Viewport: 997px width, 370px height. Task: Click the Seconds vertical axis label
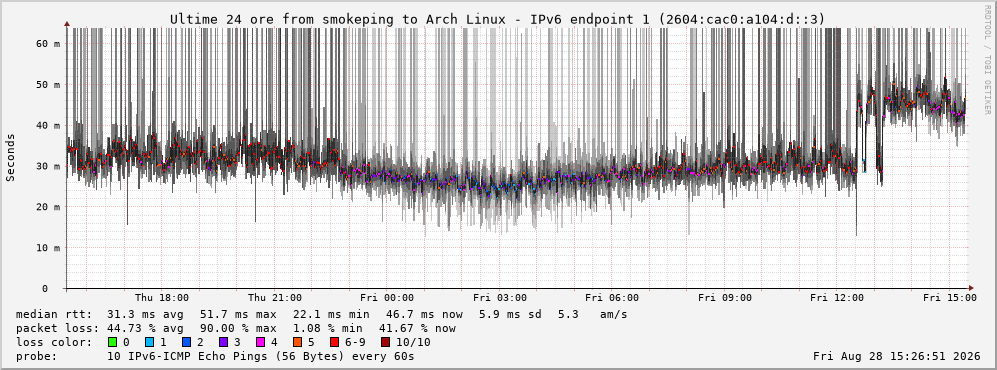pyautogui.click(x=11, y=157)
